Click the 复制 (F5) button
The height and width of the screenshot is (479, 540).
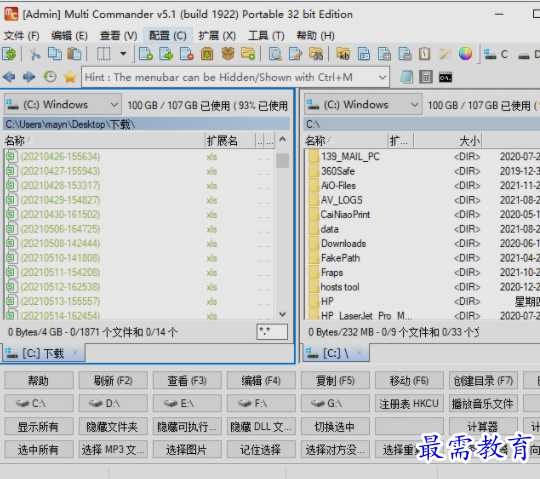tap(335, 381)
